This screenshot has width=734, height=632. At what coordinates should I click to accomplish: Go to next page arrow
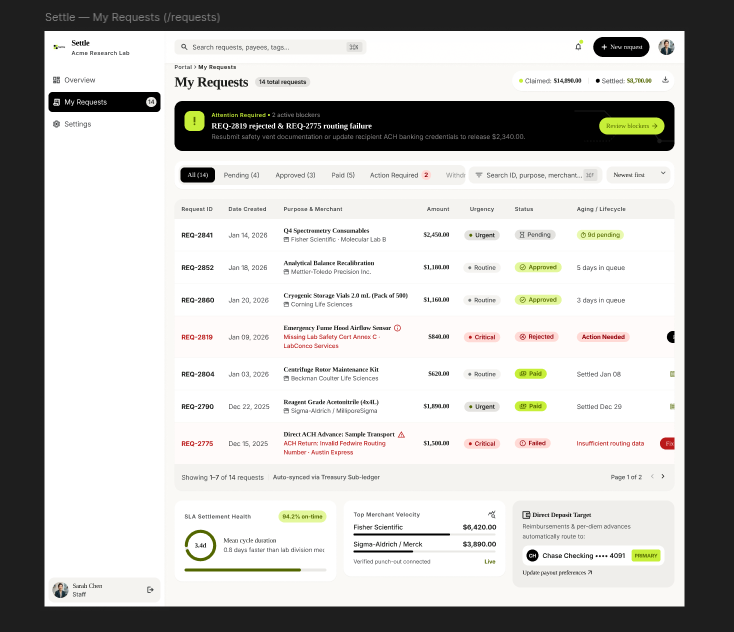[663, 477]
